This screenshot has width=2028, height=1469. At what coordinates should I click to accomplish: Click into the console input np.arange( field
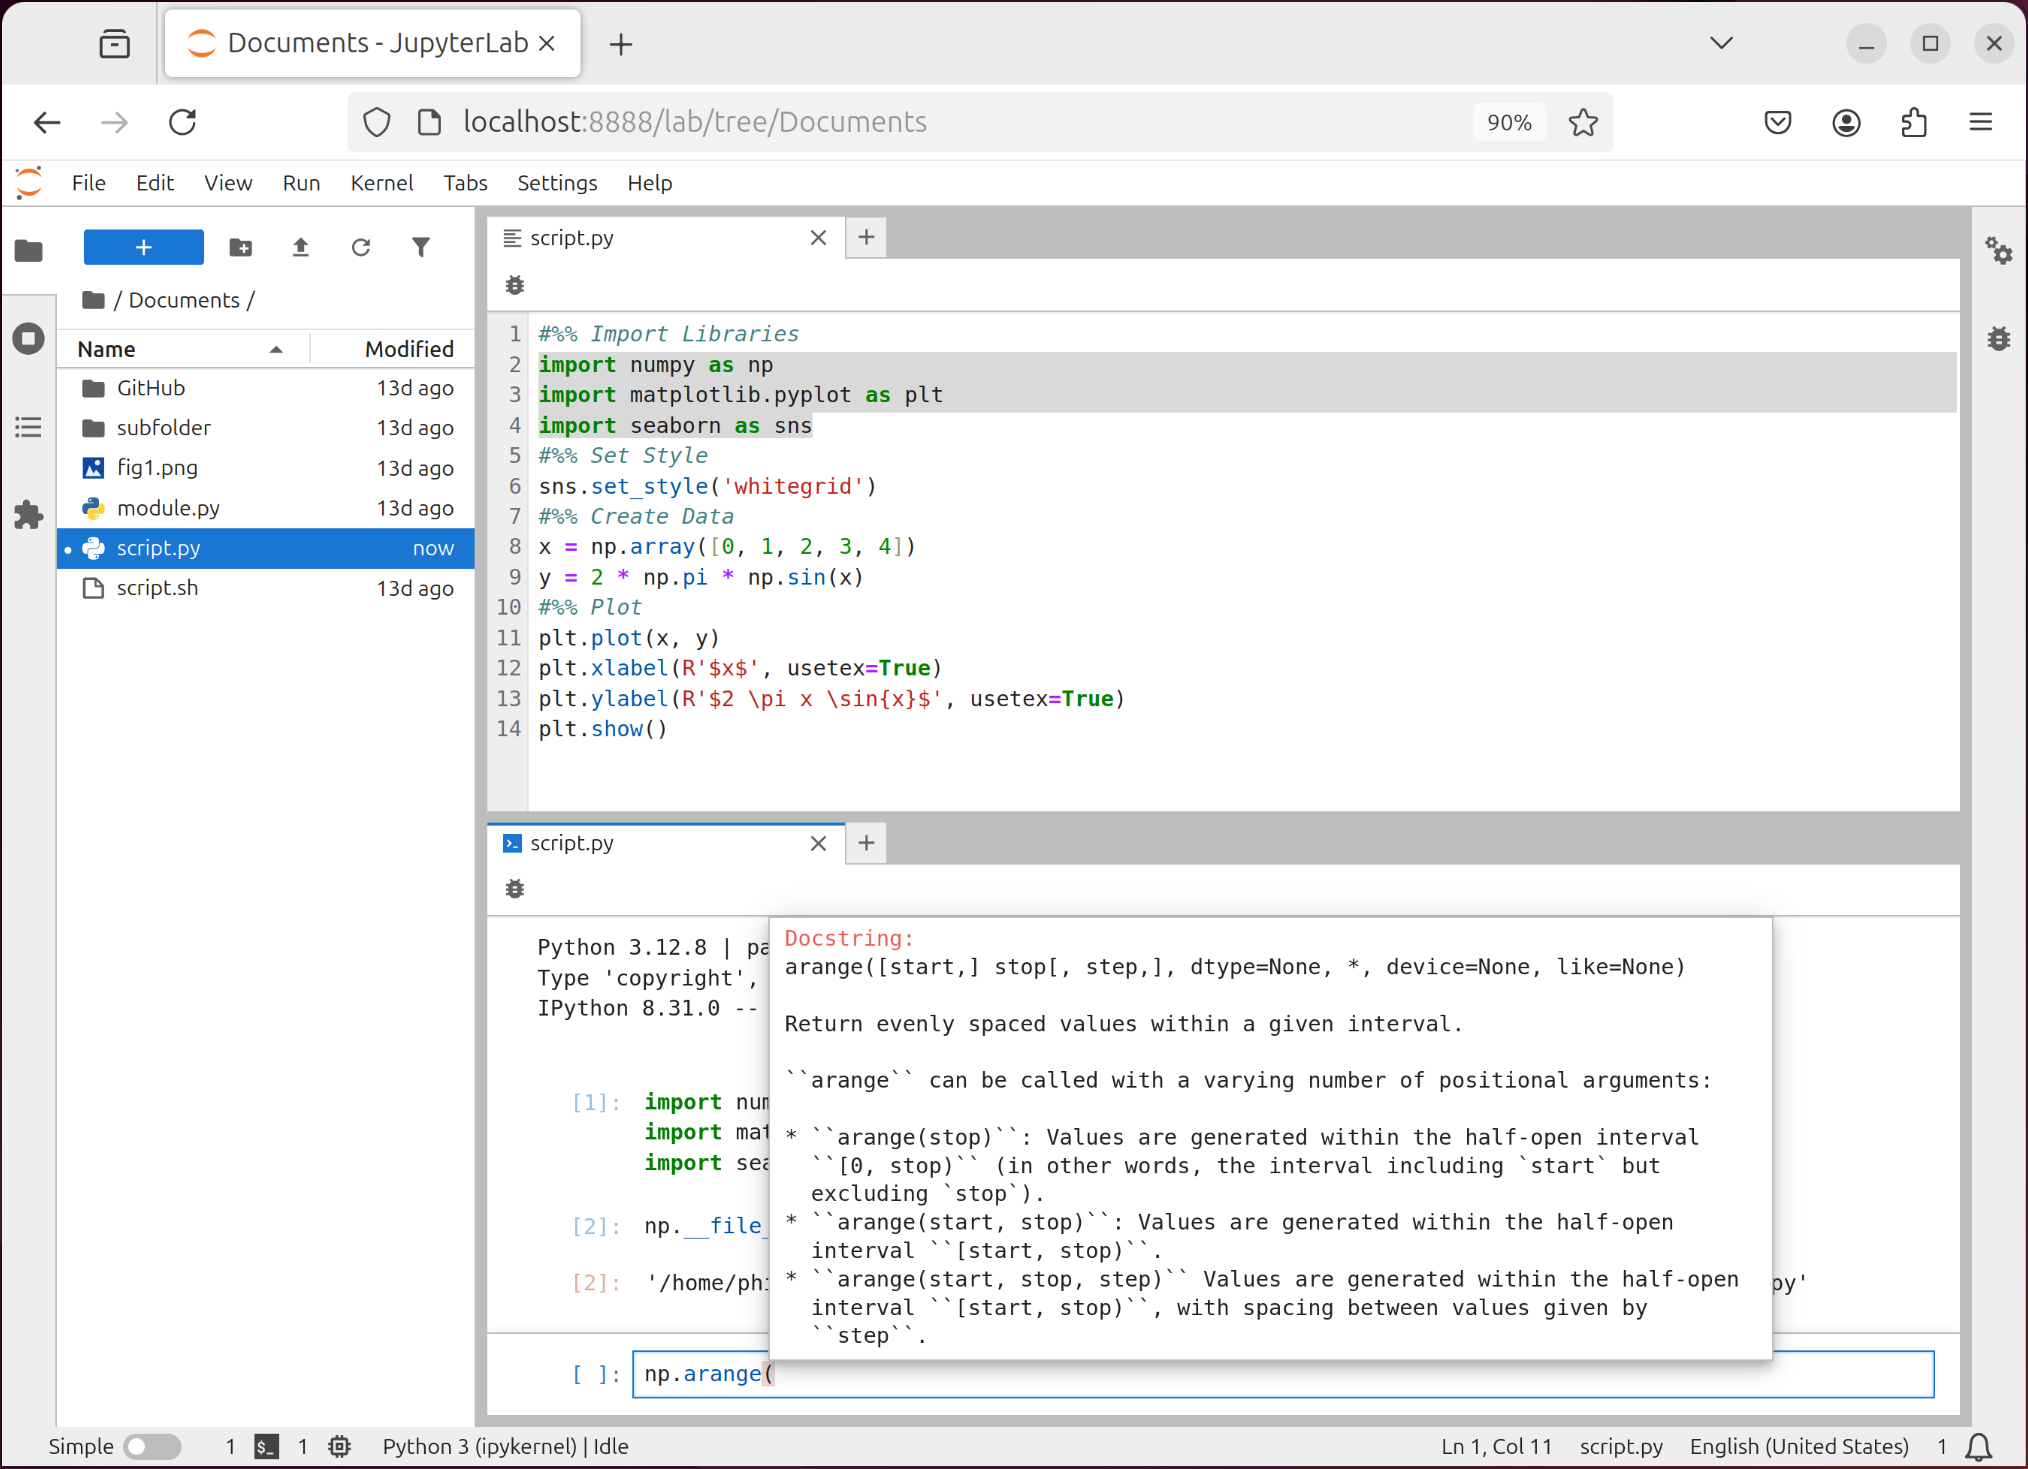(x=1283, y=1374)
